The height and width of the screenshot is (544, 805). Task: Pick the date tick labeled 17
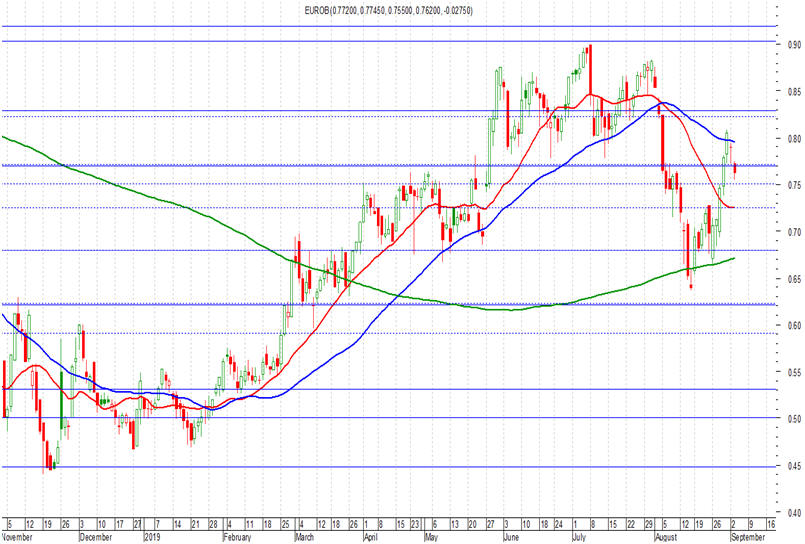pos(119,524)
